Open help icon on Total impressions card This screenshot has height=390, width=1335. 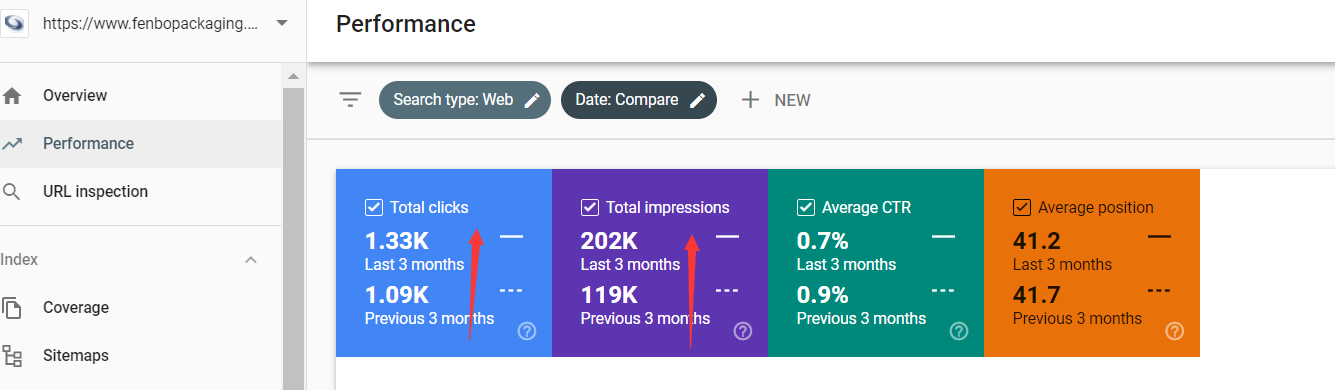click(x=743, y=331)
